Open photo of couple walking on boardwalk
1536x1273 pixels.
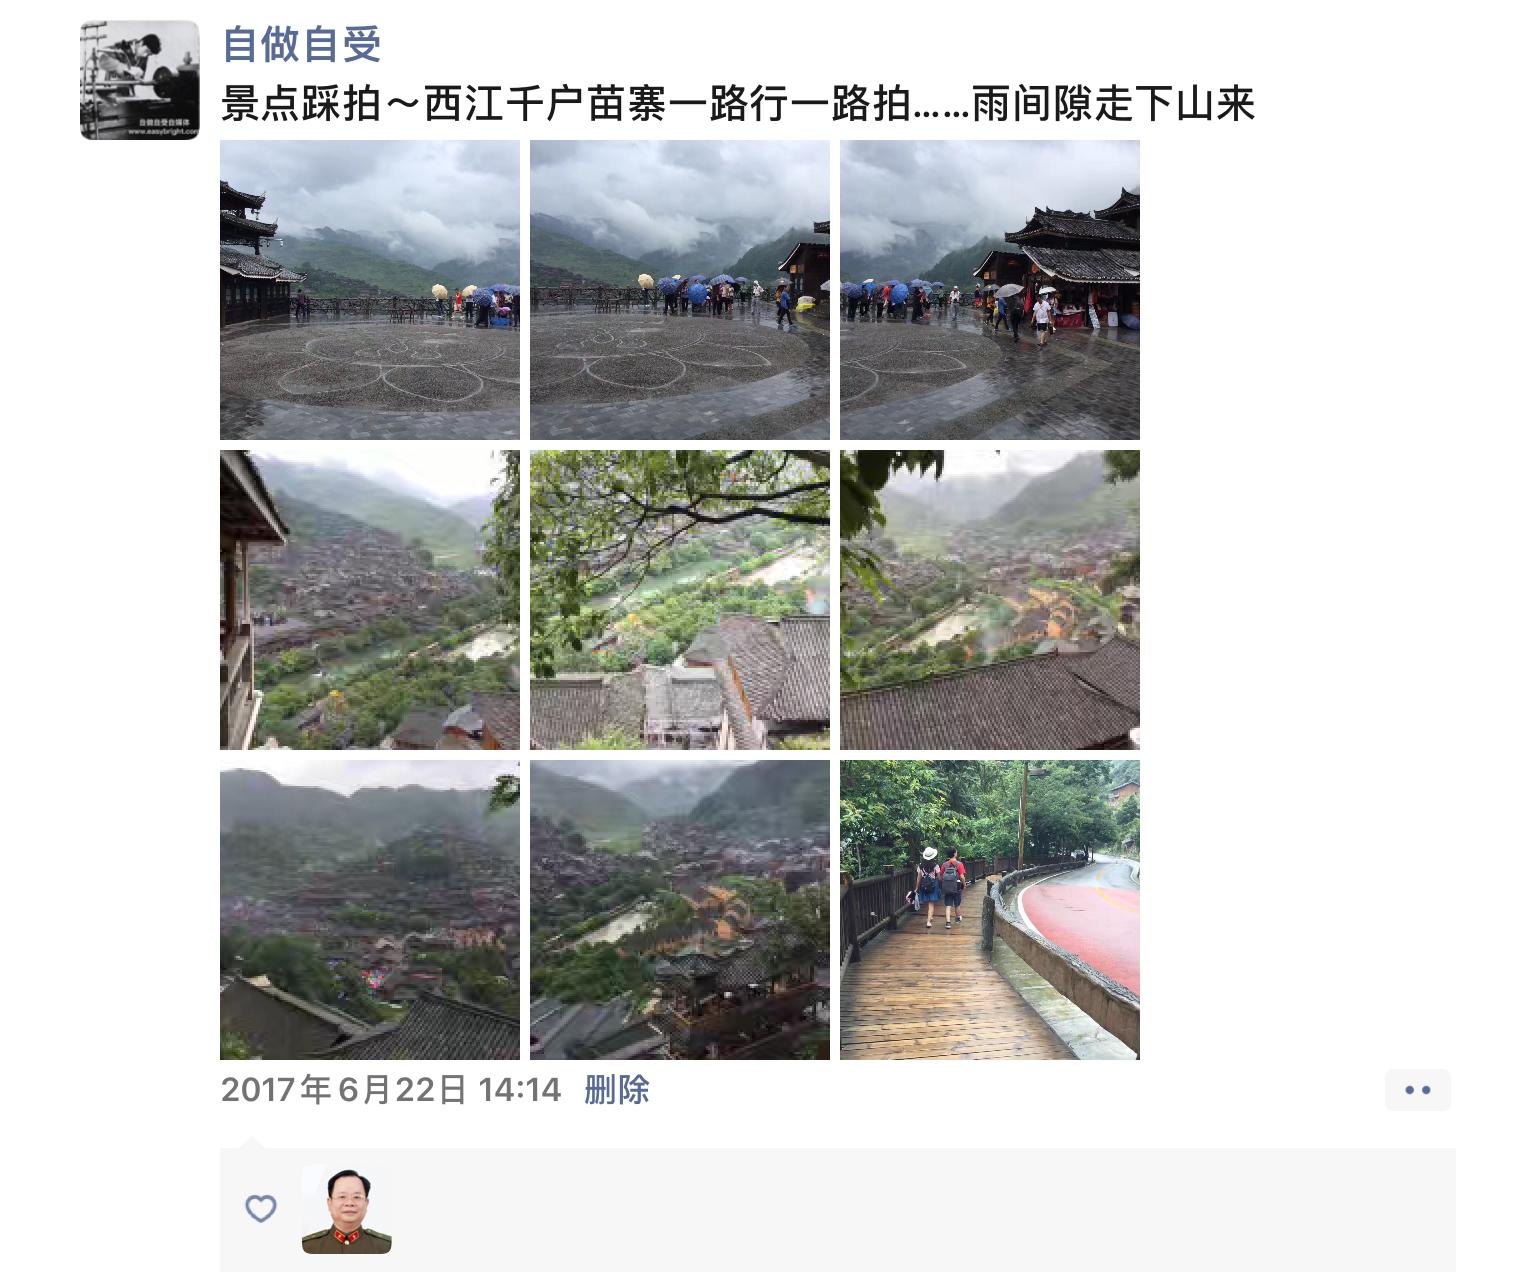[x=990, y=910]
